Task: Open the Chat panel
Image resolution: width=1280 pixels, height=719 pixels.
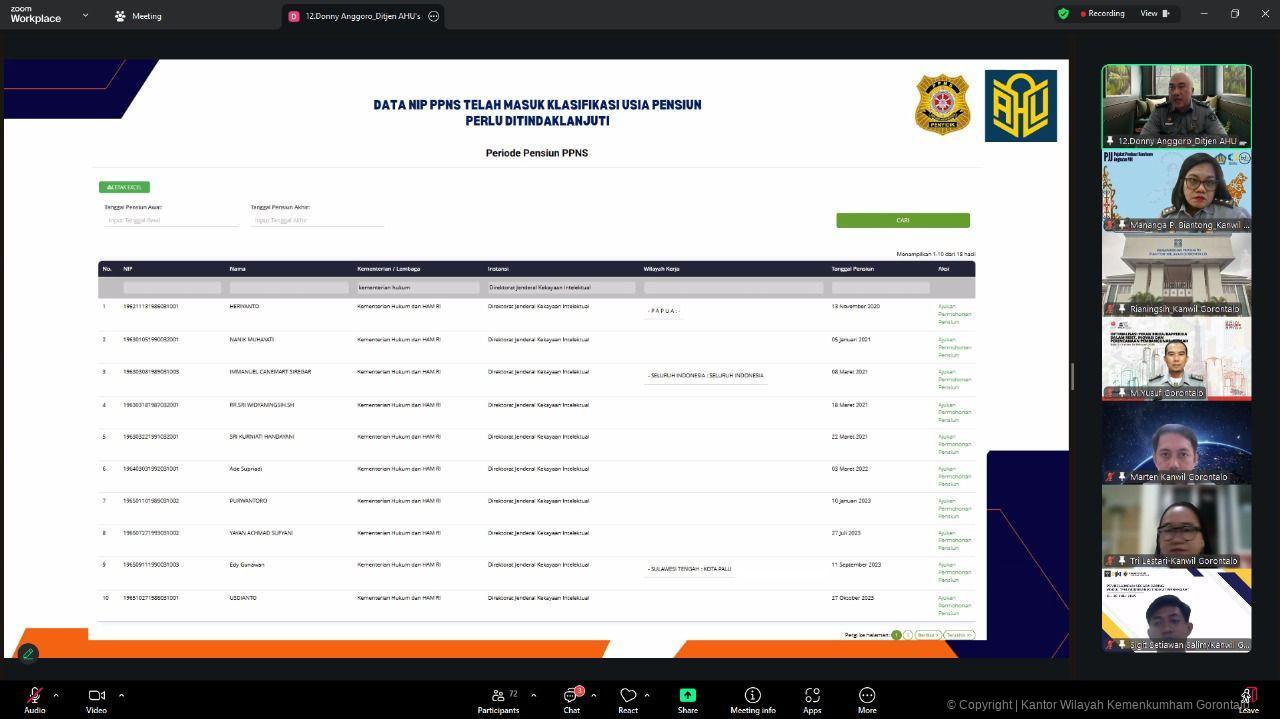Action: tap(571, 696)
